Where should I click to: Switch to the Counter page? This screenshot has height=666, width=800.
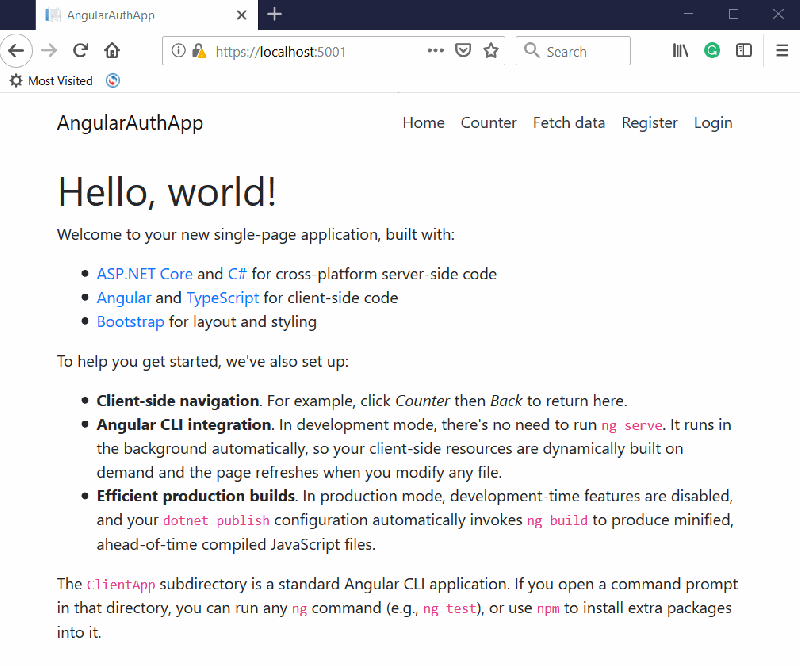488,122
